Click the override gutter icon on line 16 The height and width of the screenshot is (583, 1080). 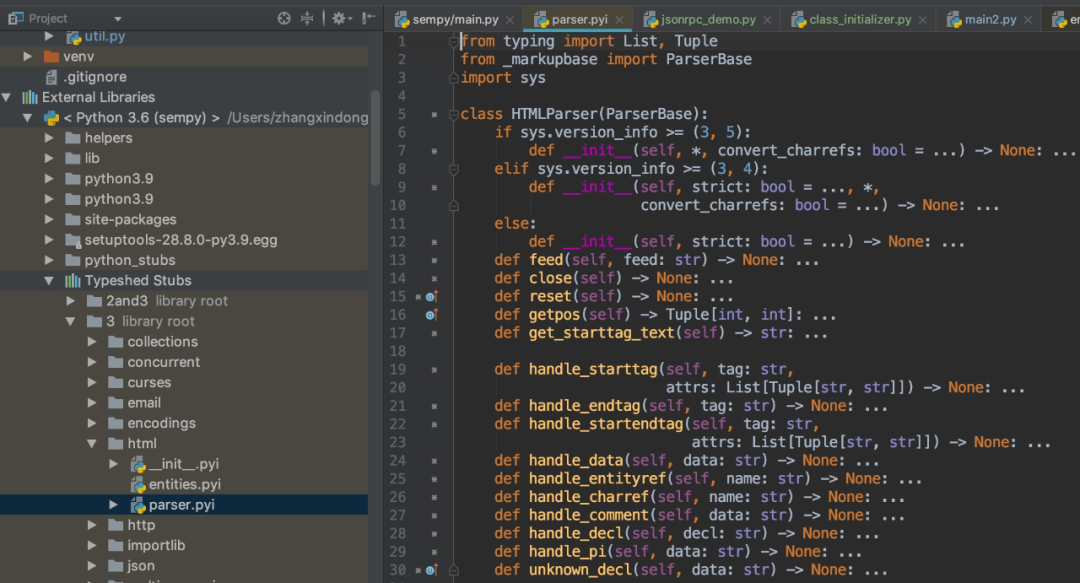(x=431, y=315)
